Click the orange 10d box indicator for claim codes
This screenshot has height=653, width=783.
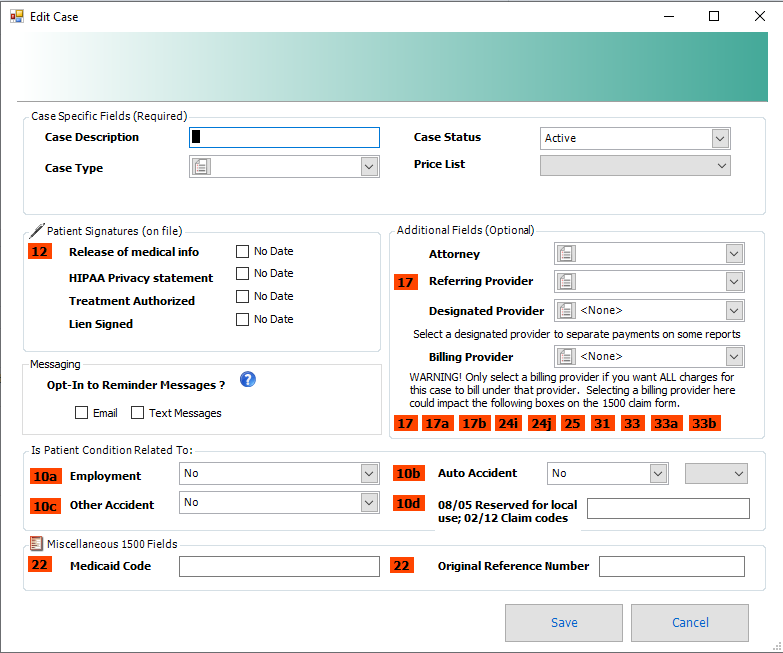tap(409, 503)
